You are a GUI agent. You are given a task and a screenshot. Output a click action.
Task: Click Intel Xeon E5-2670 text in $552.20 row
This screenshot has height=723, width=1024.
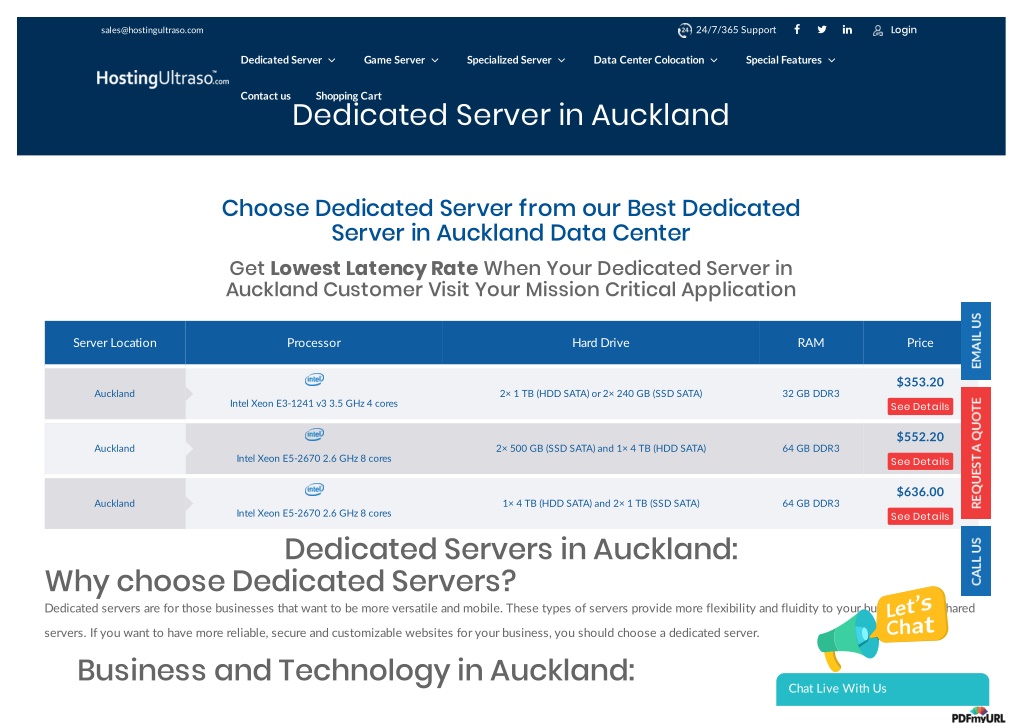(x=314, y=458)
